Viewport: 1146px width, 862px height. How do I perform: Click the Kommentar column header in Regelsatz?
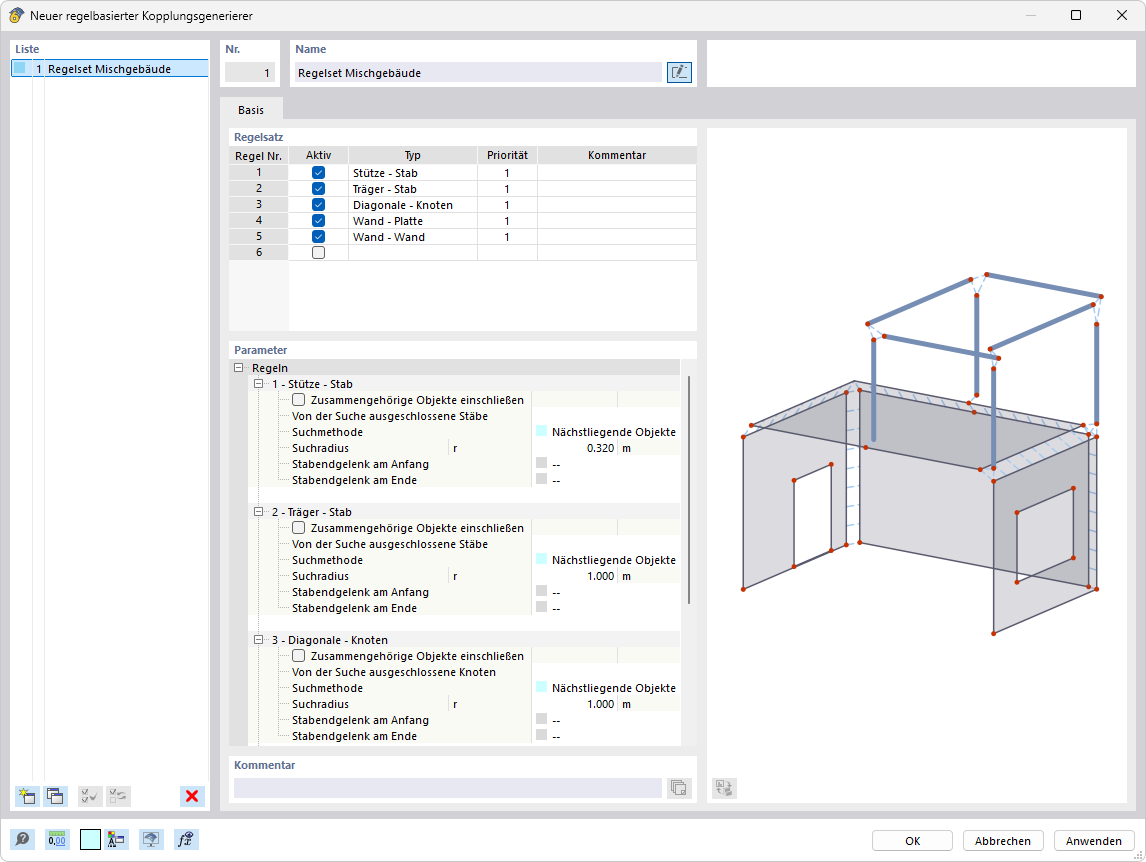[x=617, y=155]
